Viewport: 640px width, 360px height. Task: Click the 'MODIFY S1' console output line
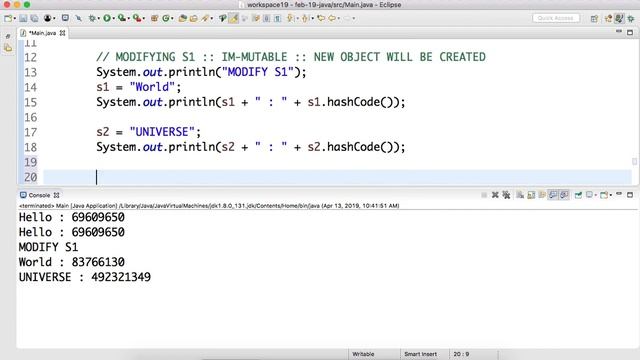[x=48, y=247]
